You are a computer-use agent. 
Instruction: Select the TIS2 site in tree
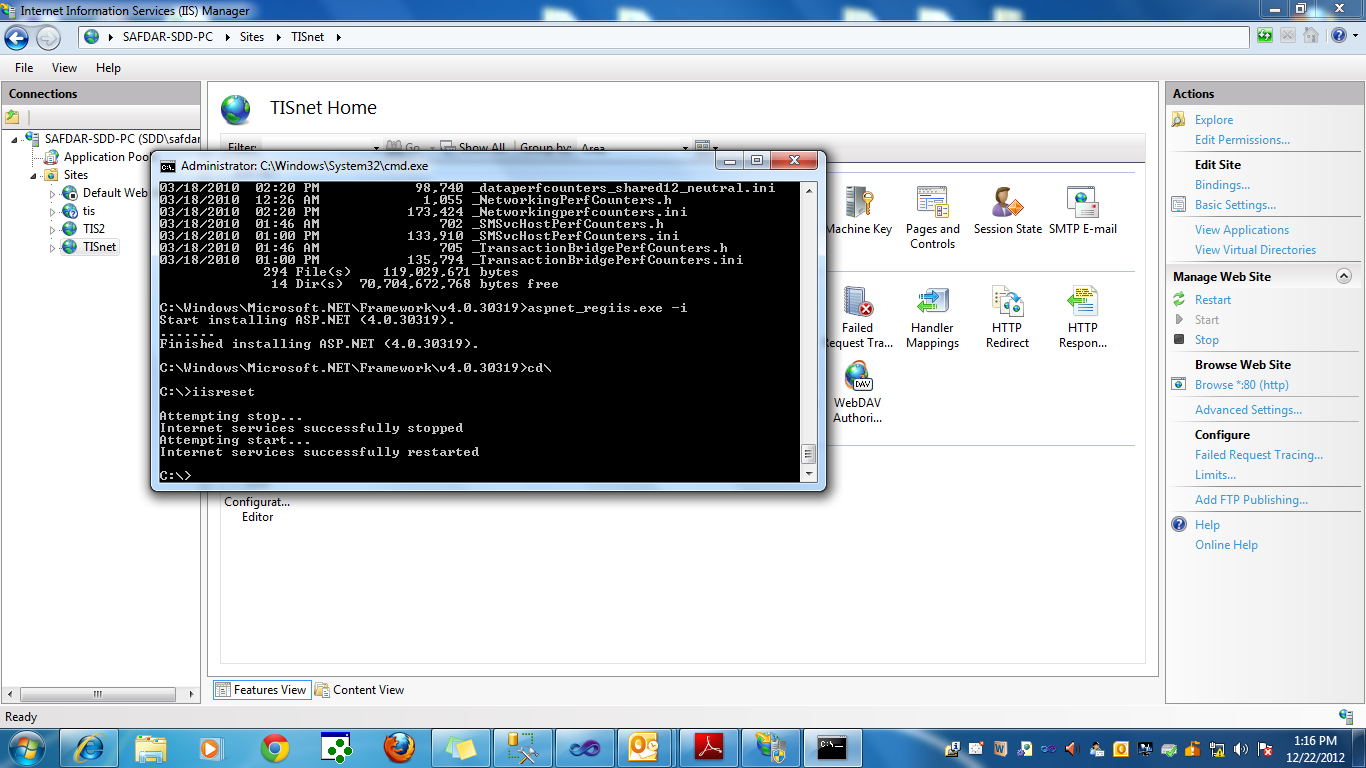[x=94, y=229]
